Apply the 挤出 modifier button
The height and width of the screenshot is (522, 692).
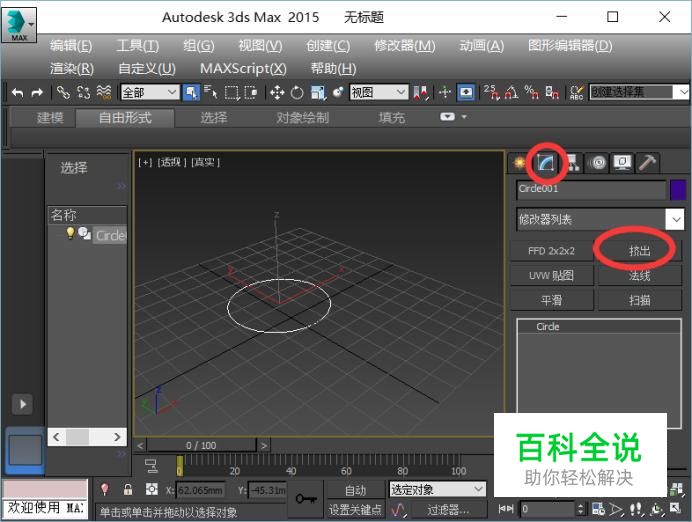639,251
